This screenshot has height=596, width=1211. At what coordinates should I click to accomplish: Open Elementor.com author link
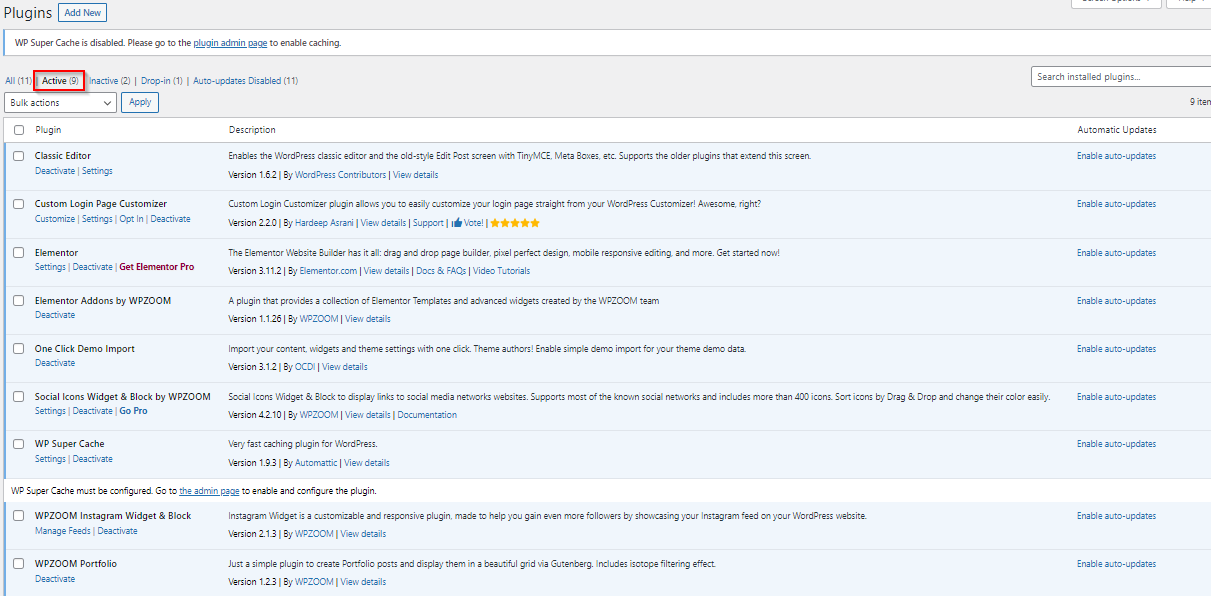point(326,271)
